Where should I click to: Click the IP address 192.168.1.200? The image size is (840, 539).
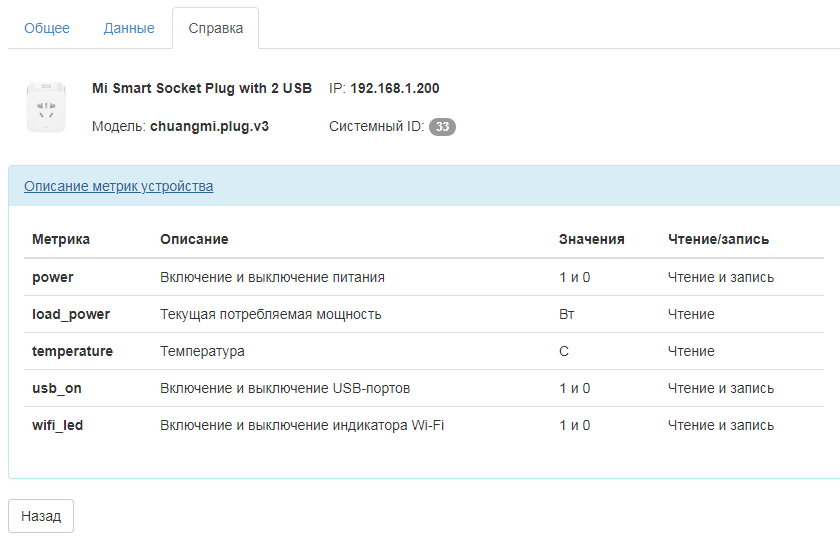(394, 88)
